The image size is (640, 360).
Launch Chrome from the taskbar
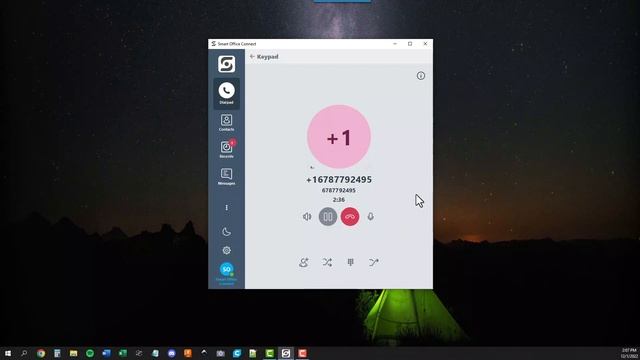(x=41, y=353)
